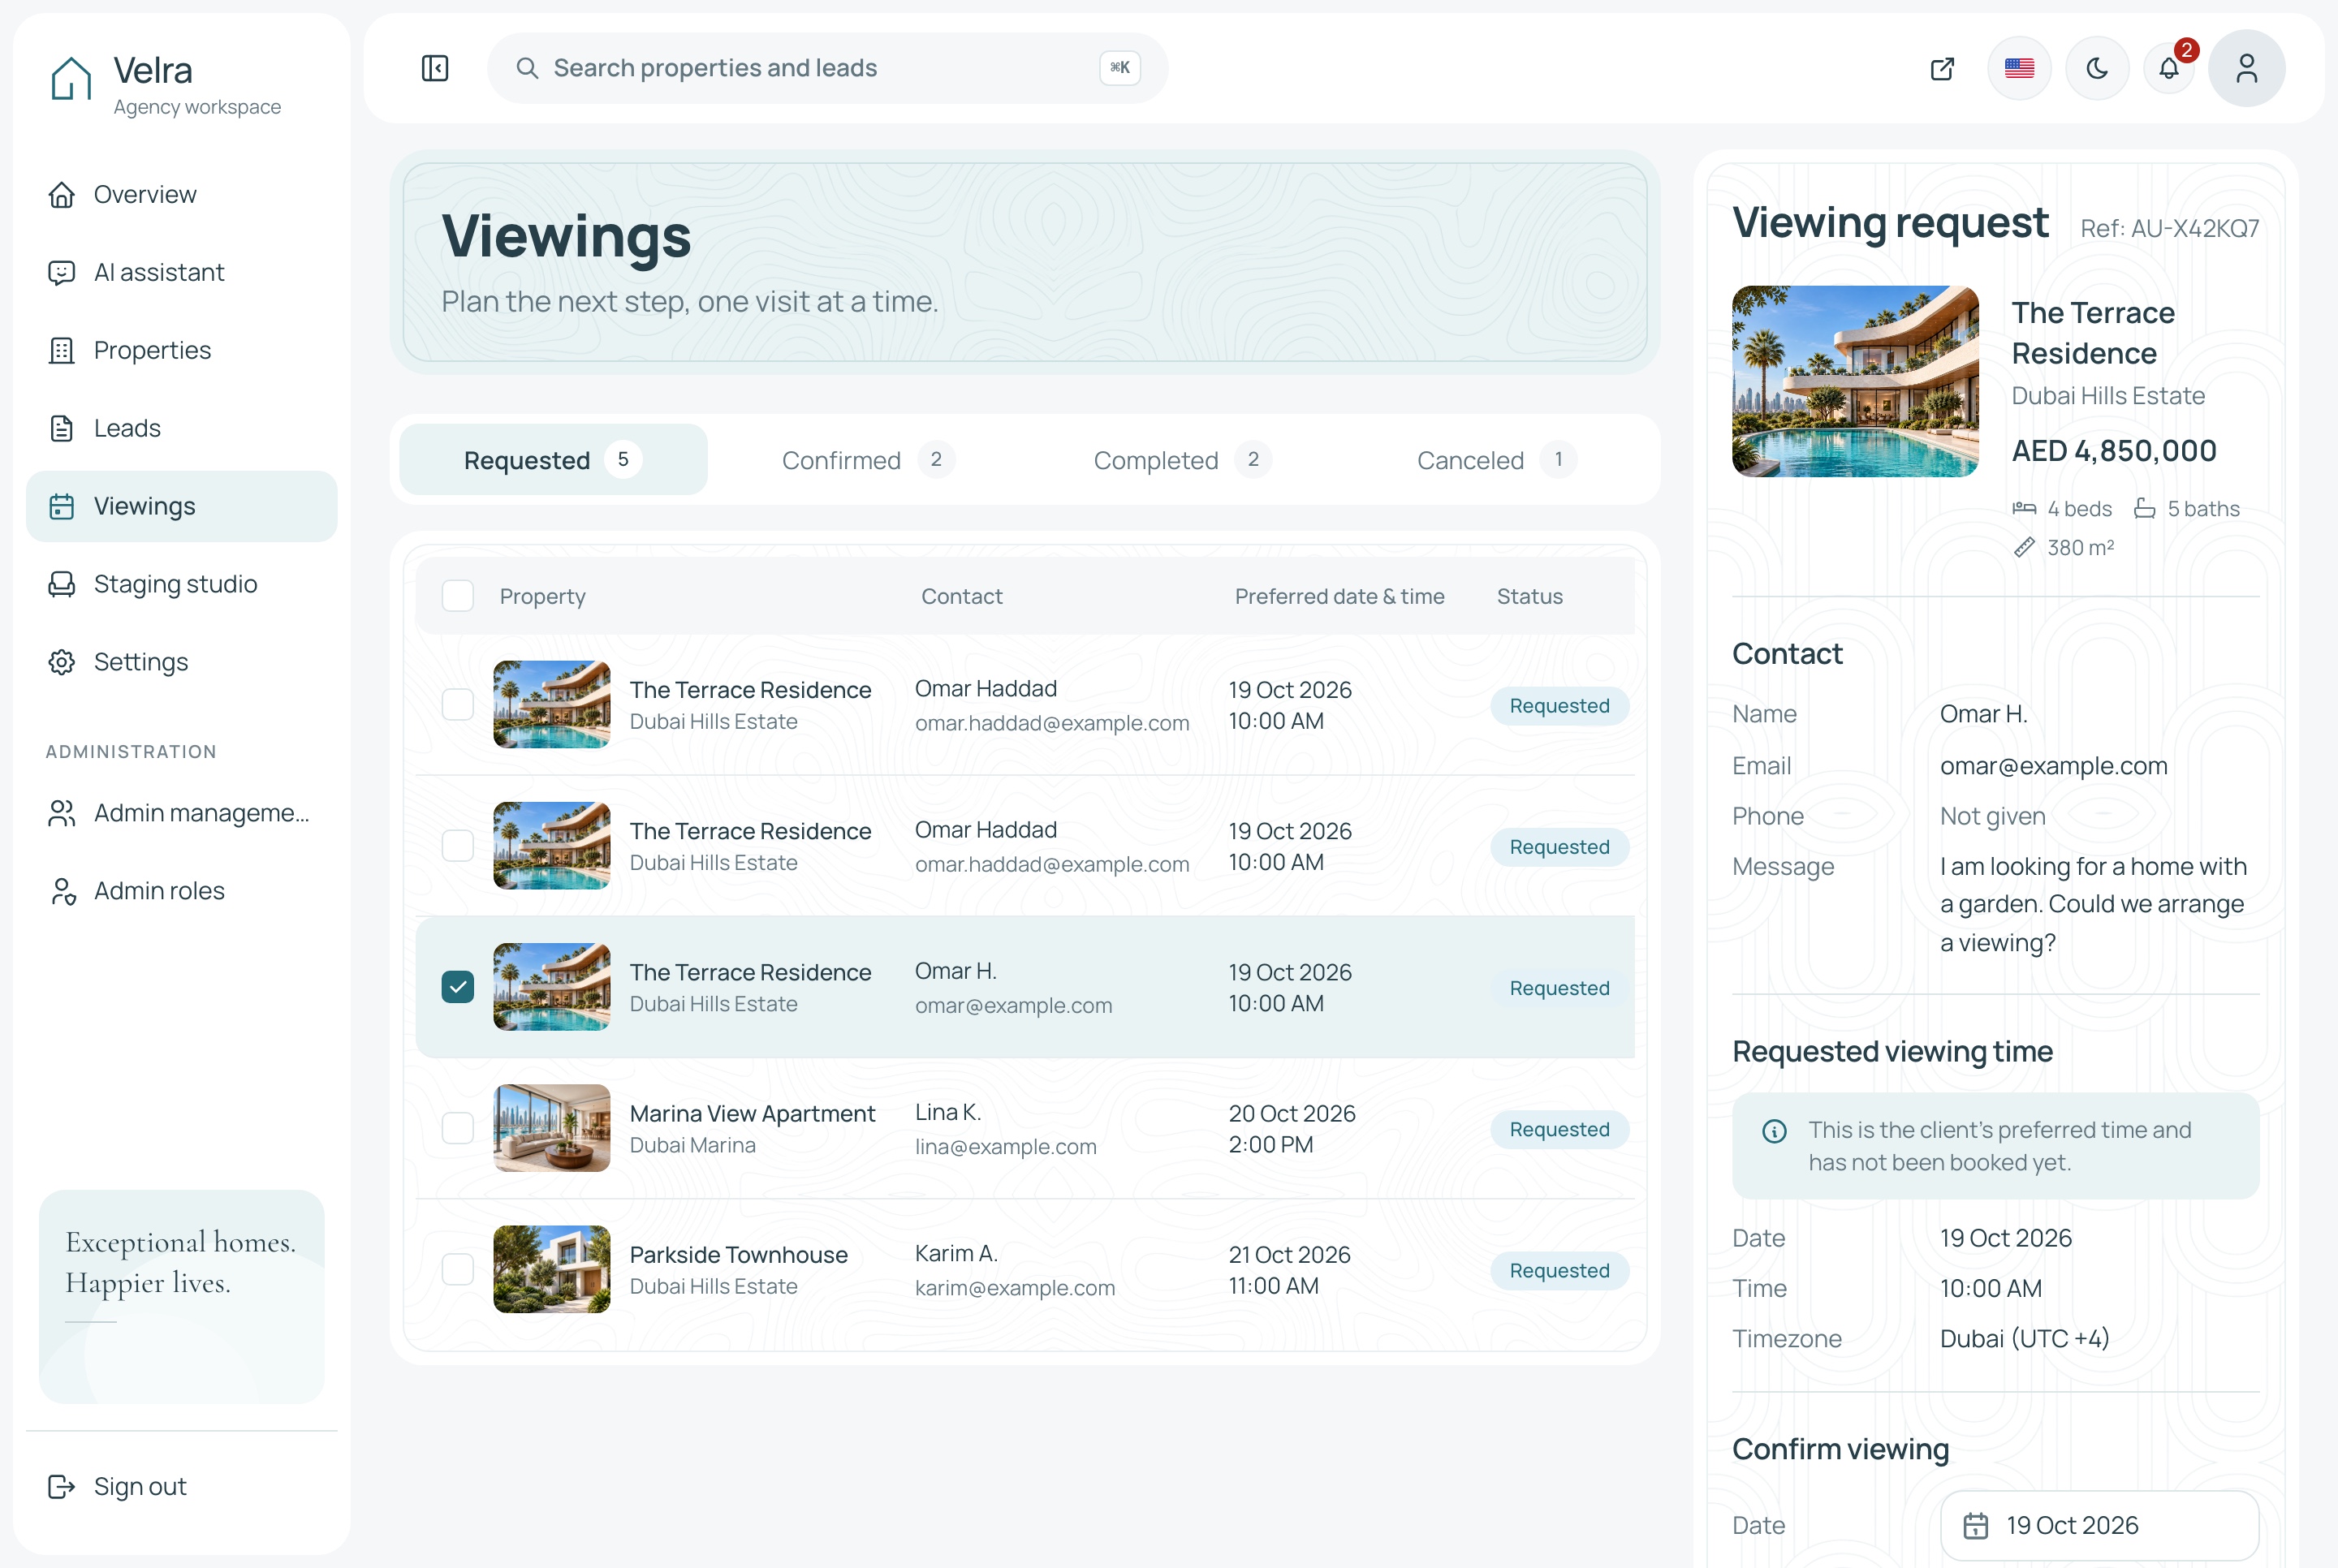Click the Marina View Apartment thumbnail

tap(551, 1128)
